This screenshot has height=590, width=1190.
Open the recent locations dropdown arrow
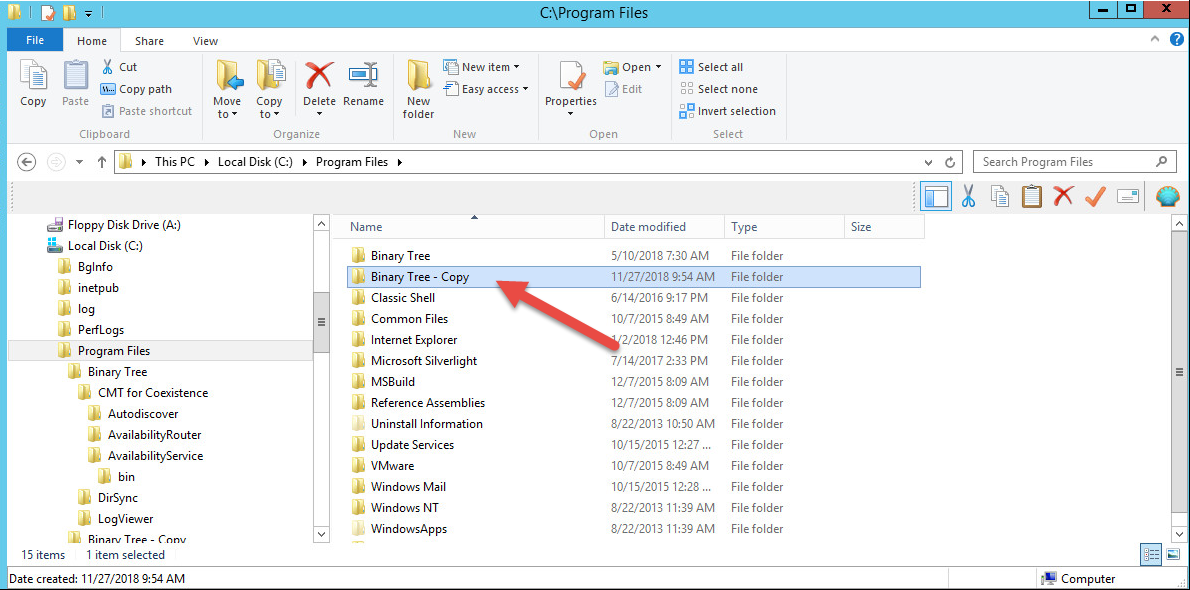80,162
